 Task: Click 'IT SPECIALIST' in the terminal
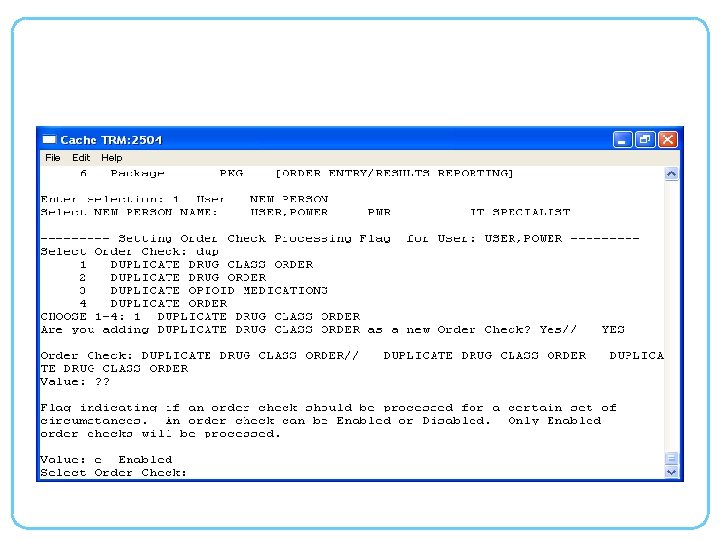point(520,212)
